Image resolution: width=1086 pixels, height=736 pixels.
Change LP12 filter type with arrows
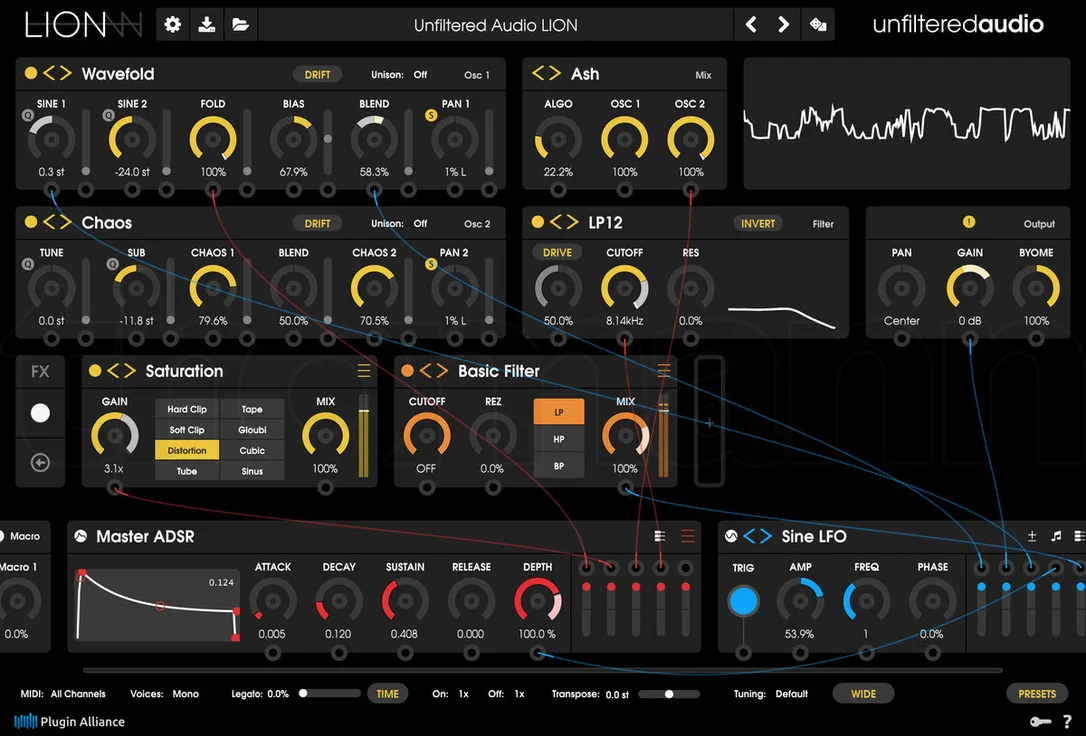tap(564, 222)
